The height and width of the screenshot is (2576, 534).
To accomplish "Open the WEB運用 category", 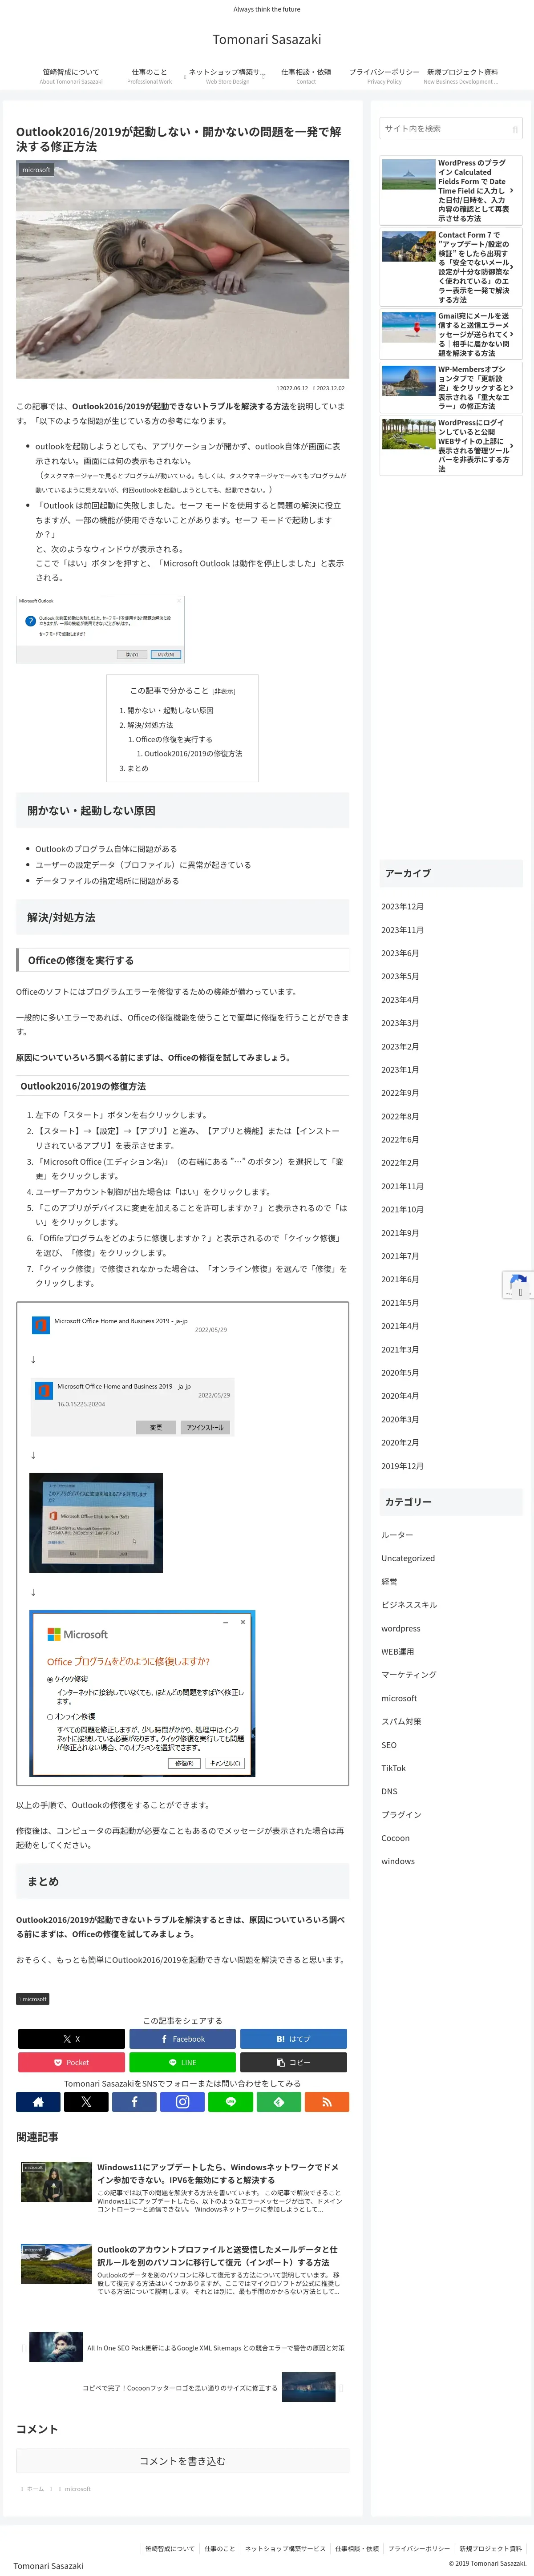I will [x=397, y=1652].
